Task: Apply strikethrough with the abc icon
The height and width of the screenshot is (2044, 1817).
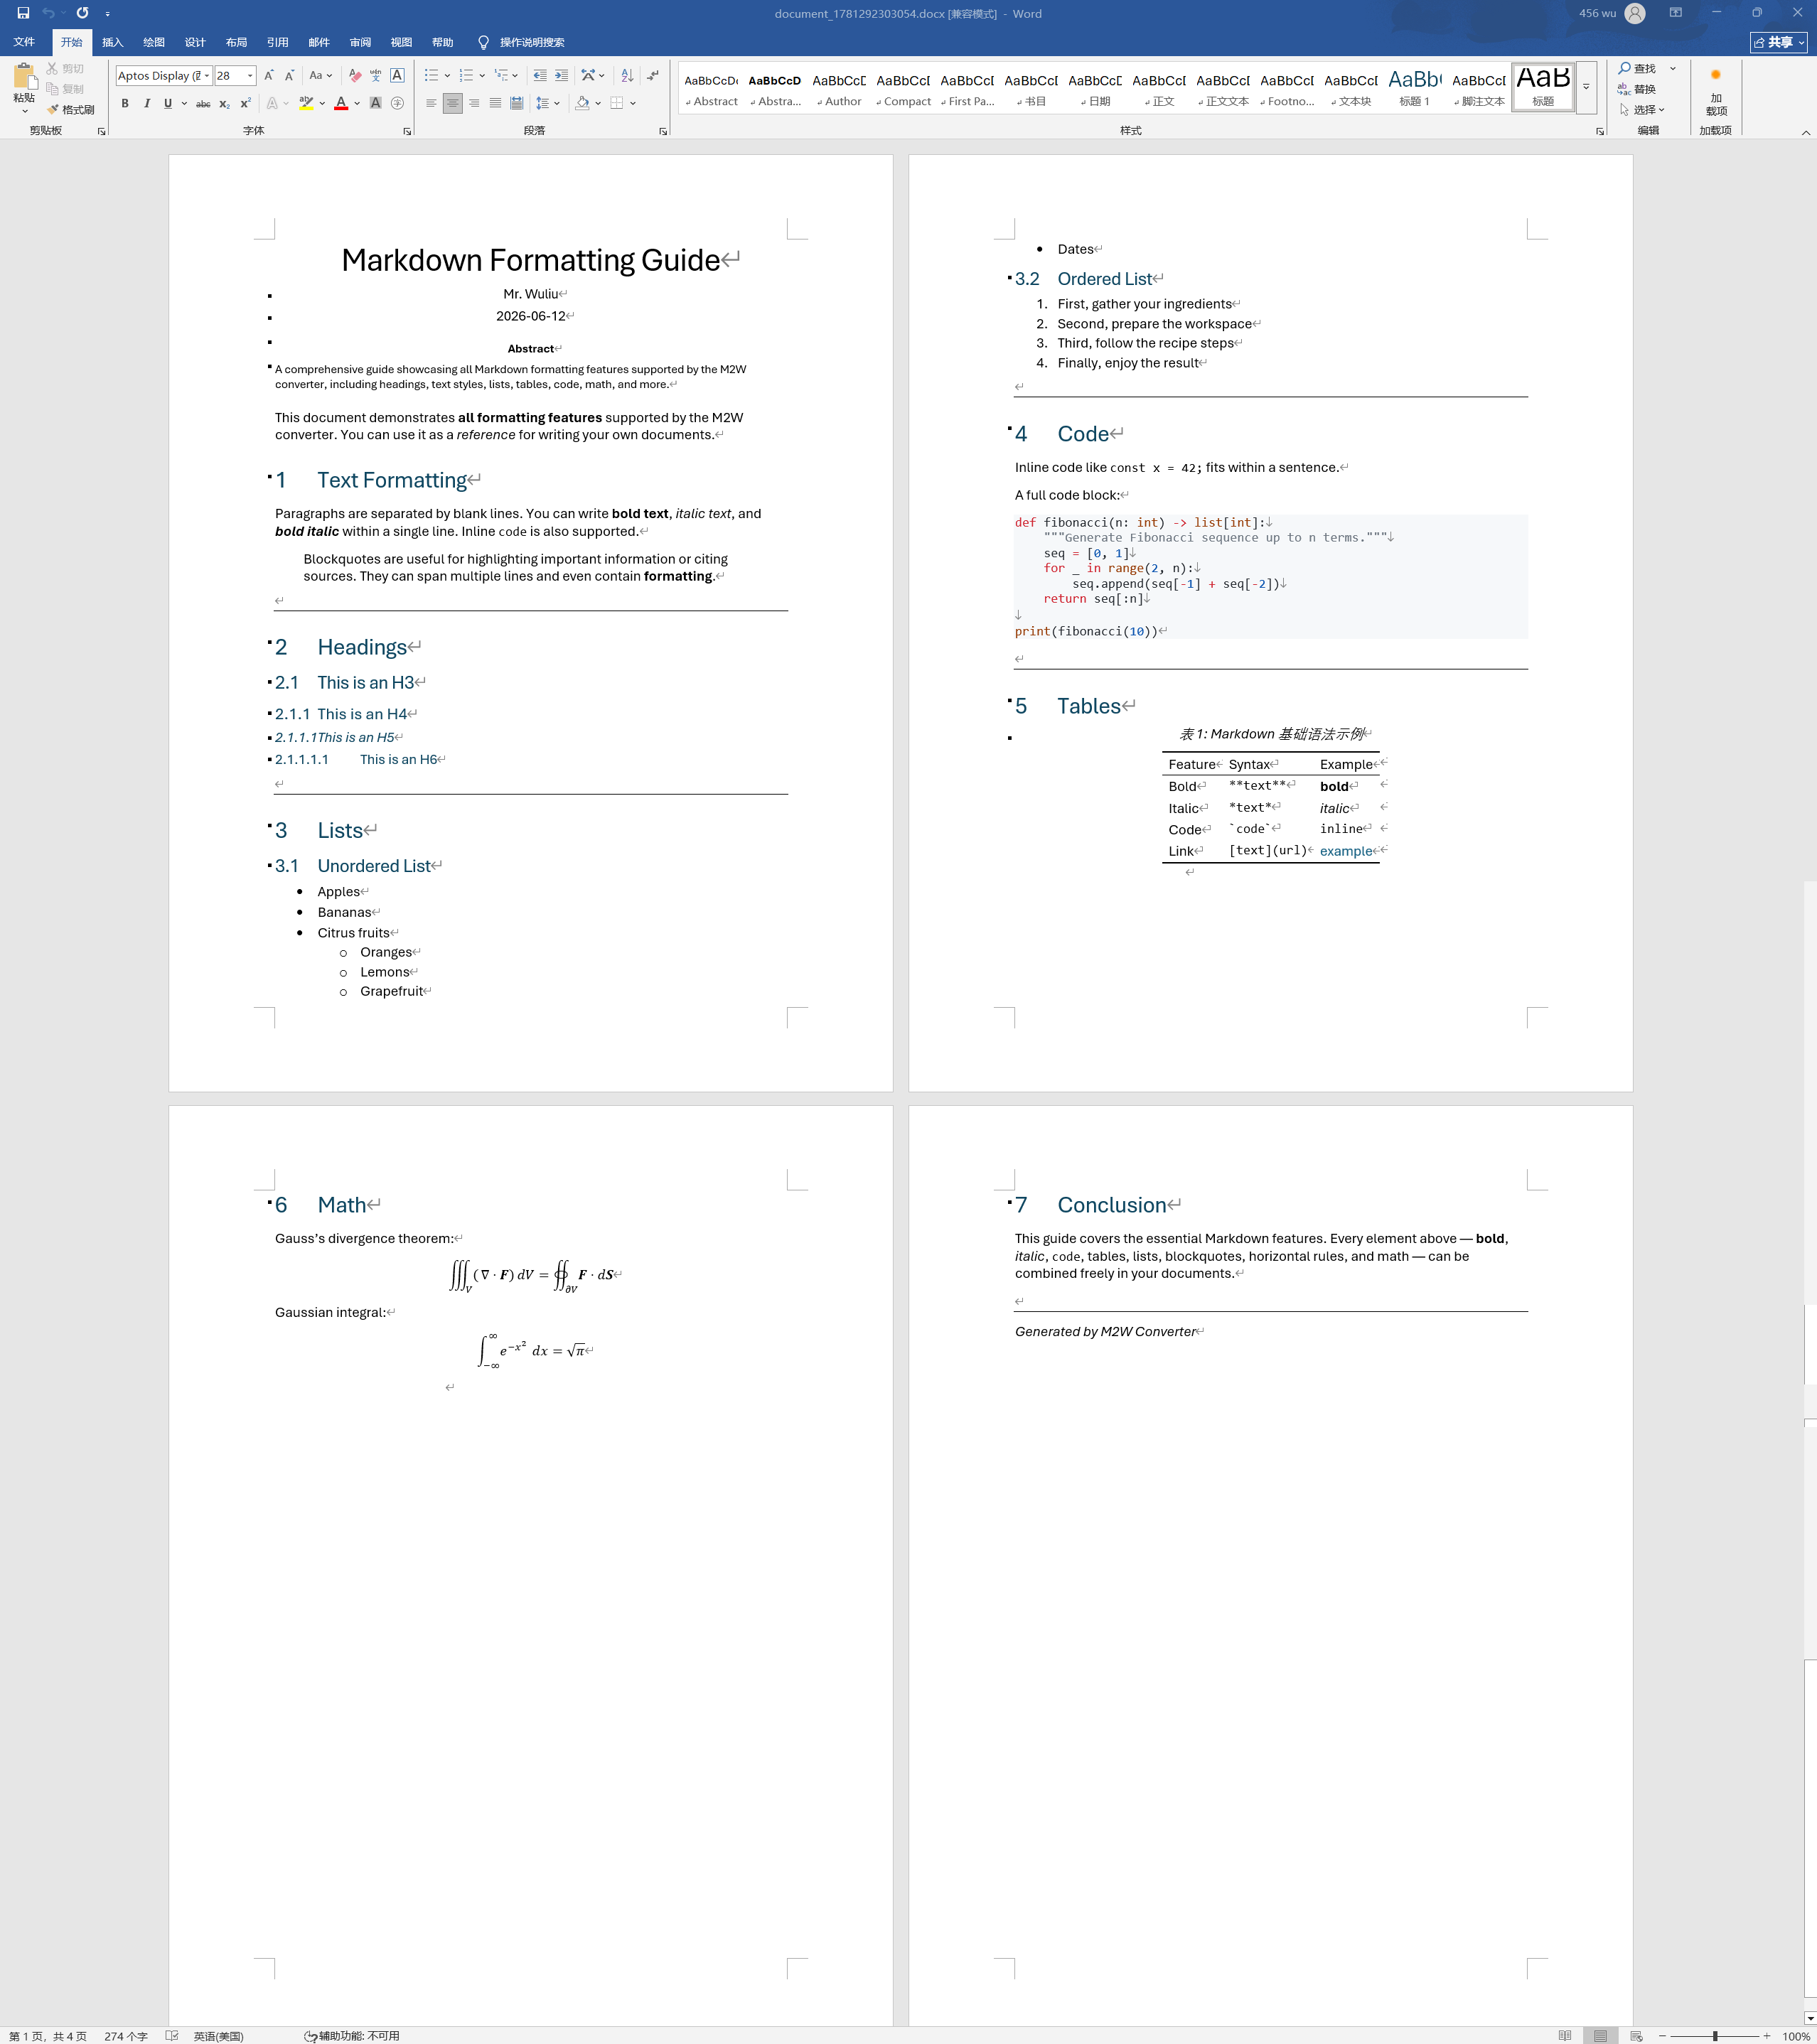Action: pos(203,104)
